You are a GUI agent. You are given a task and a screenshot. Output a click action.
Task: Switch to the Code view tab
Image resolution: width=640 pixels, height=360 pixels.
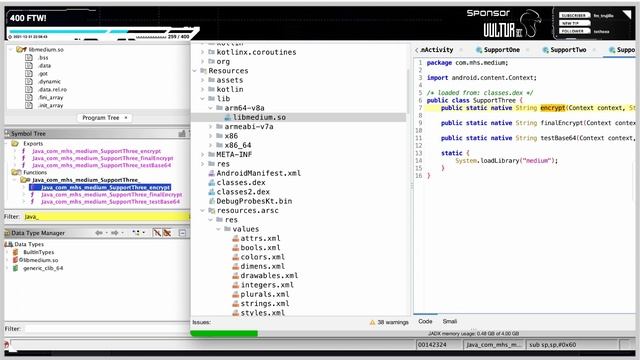425,322
